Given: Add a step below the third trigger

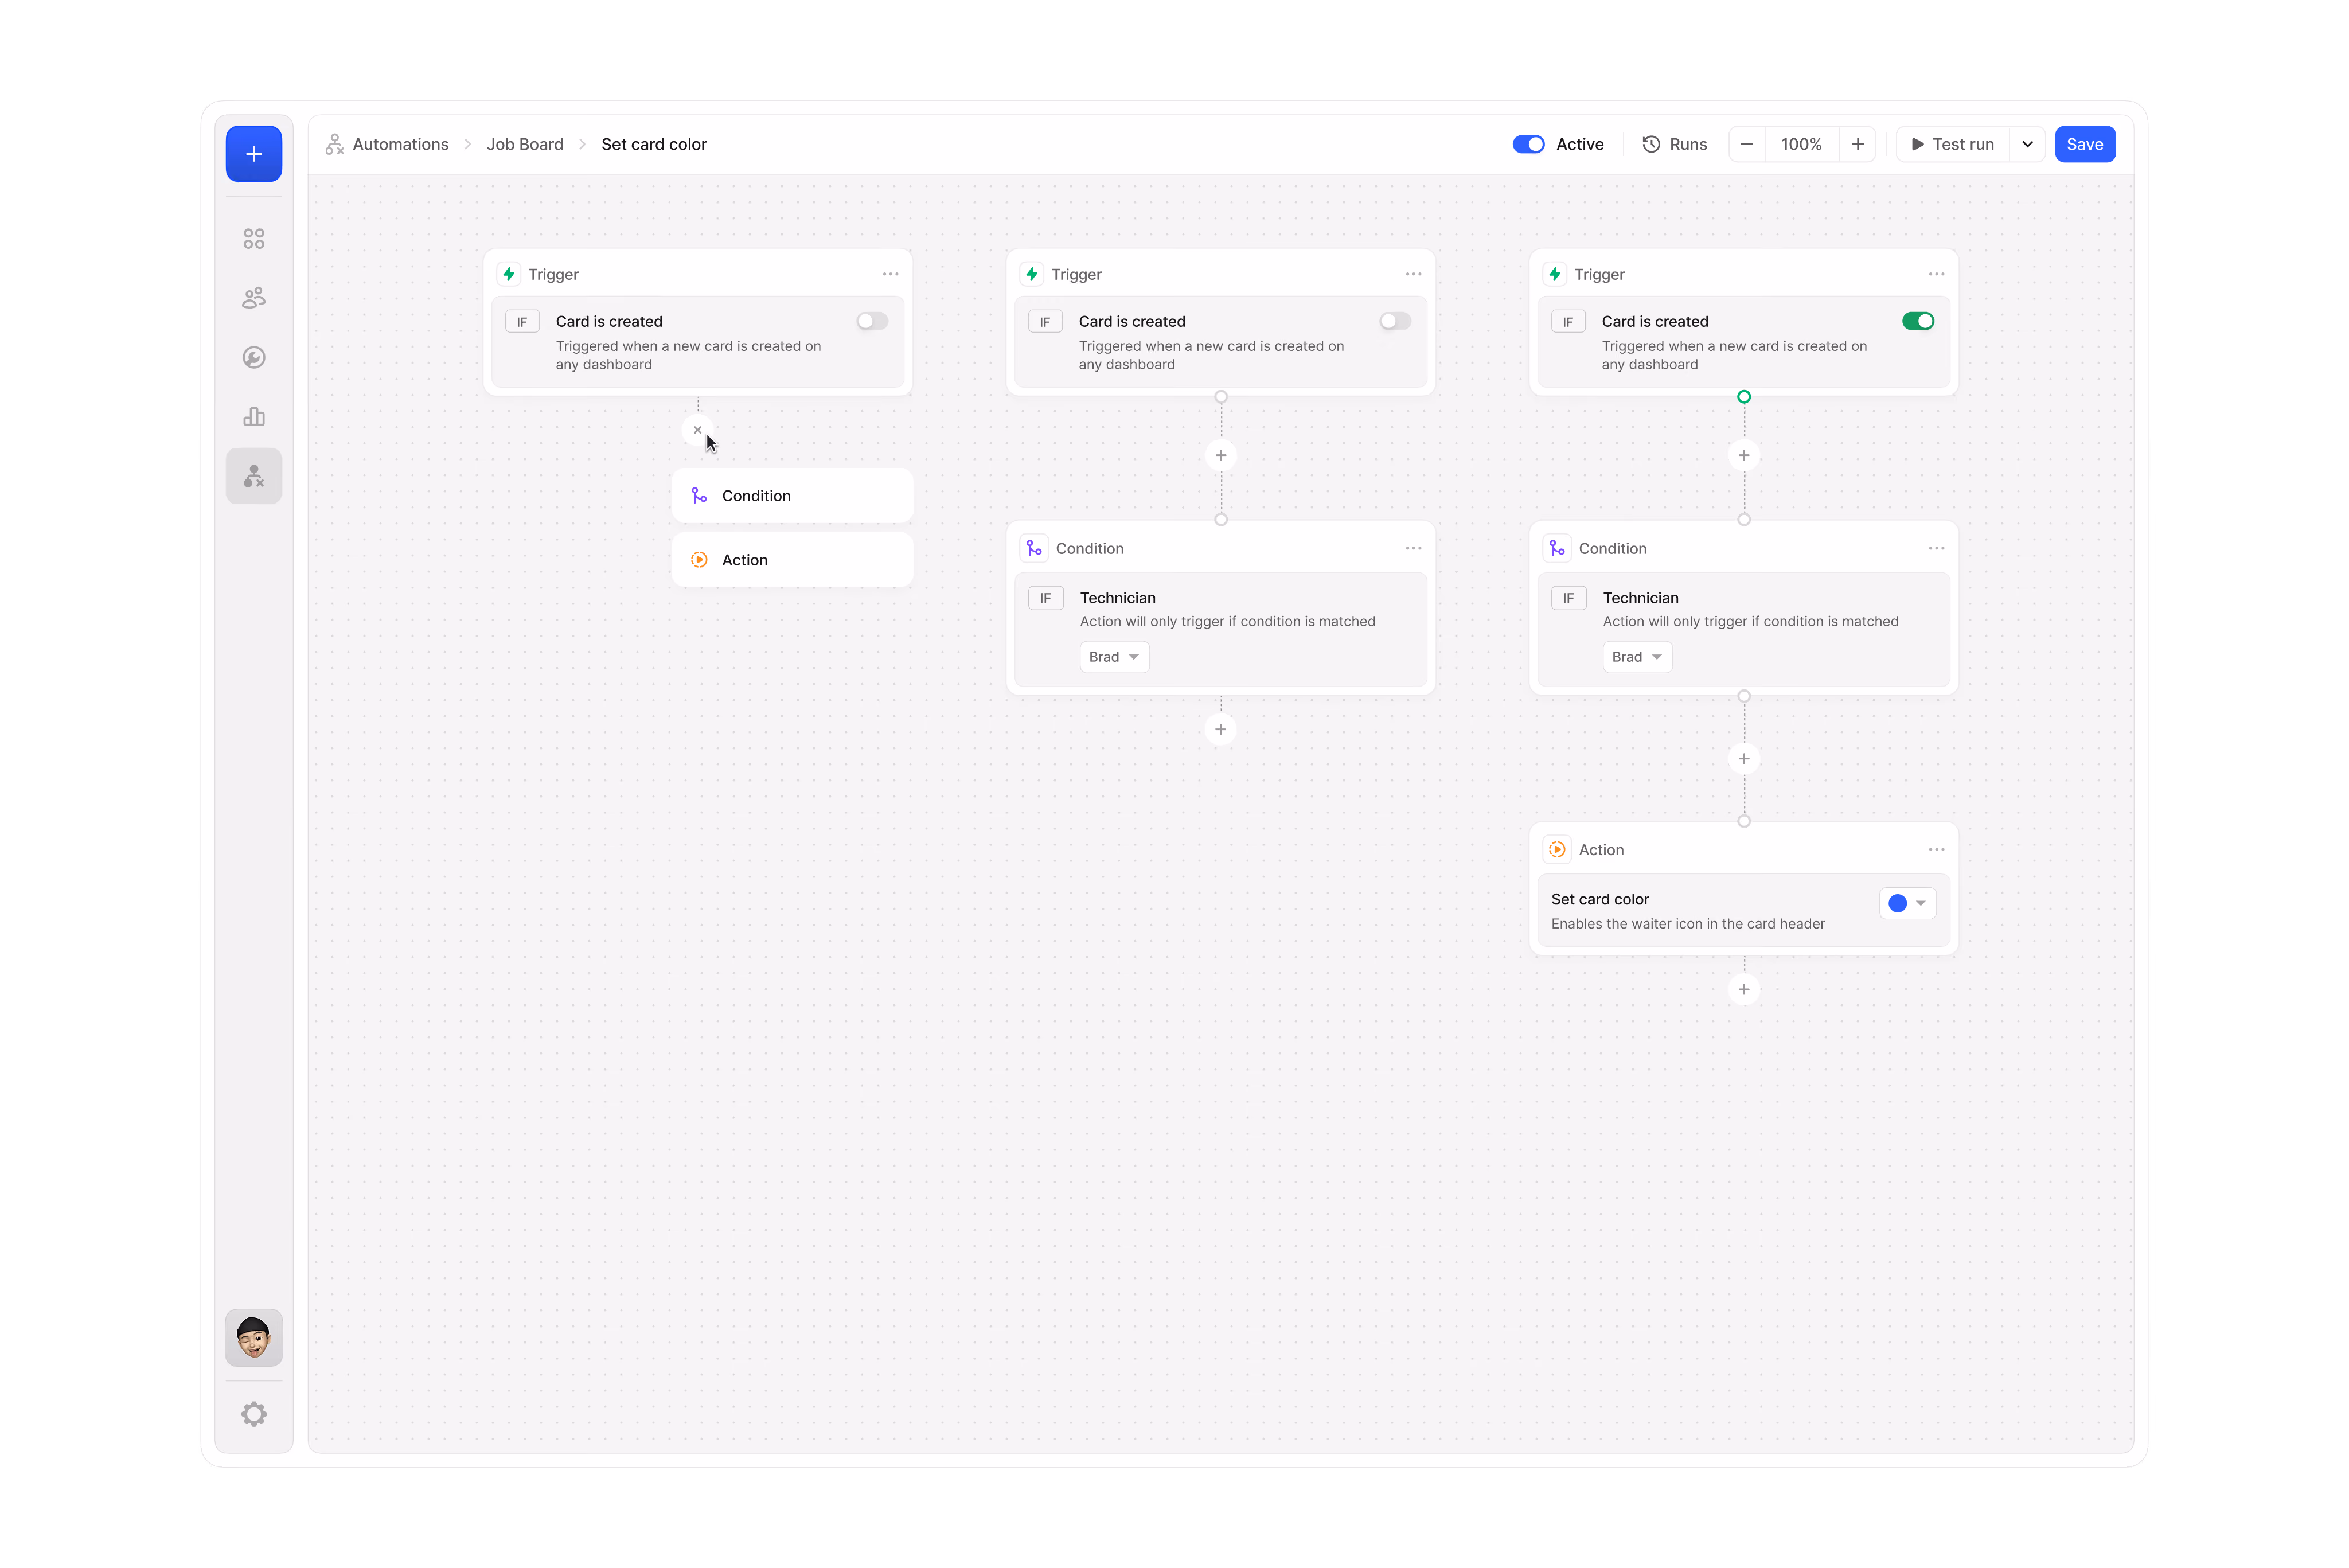Looking at the screenshot, I should tap(1744, 456).
